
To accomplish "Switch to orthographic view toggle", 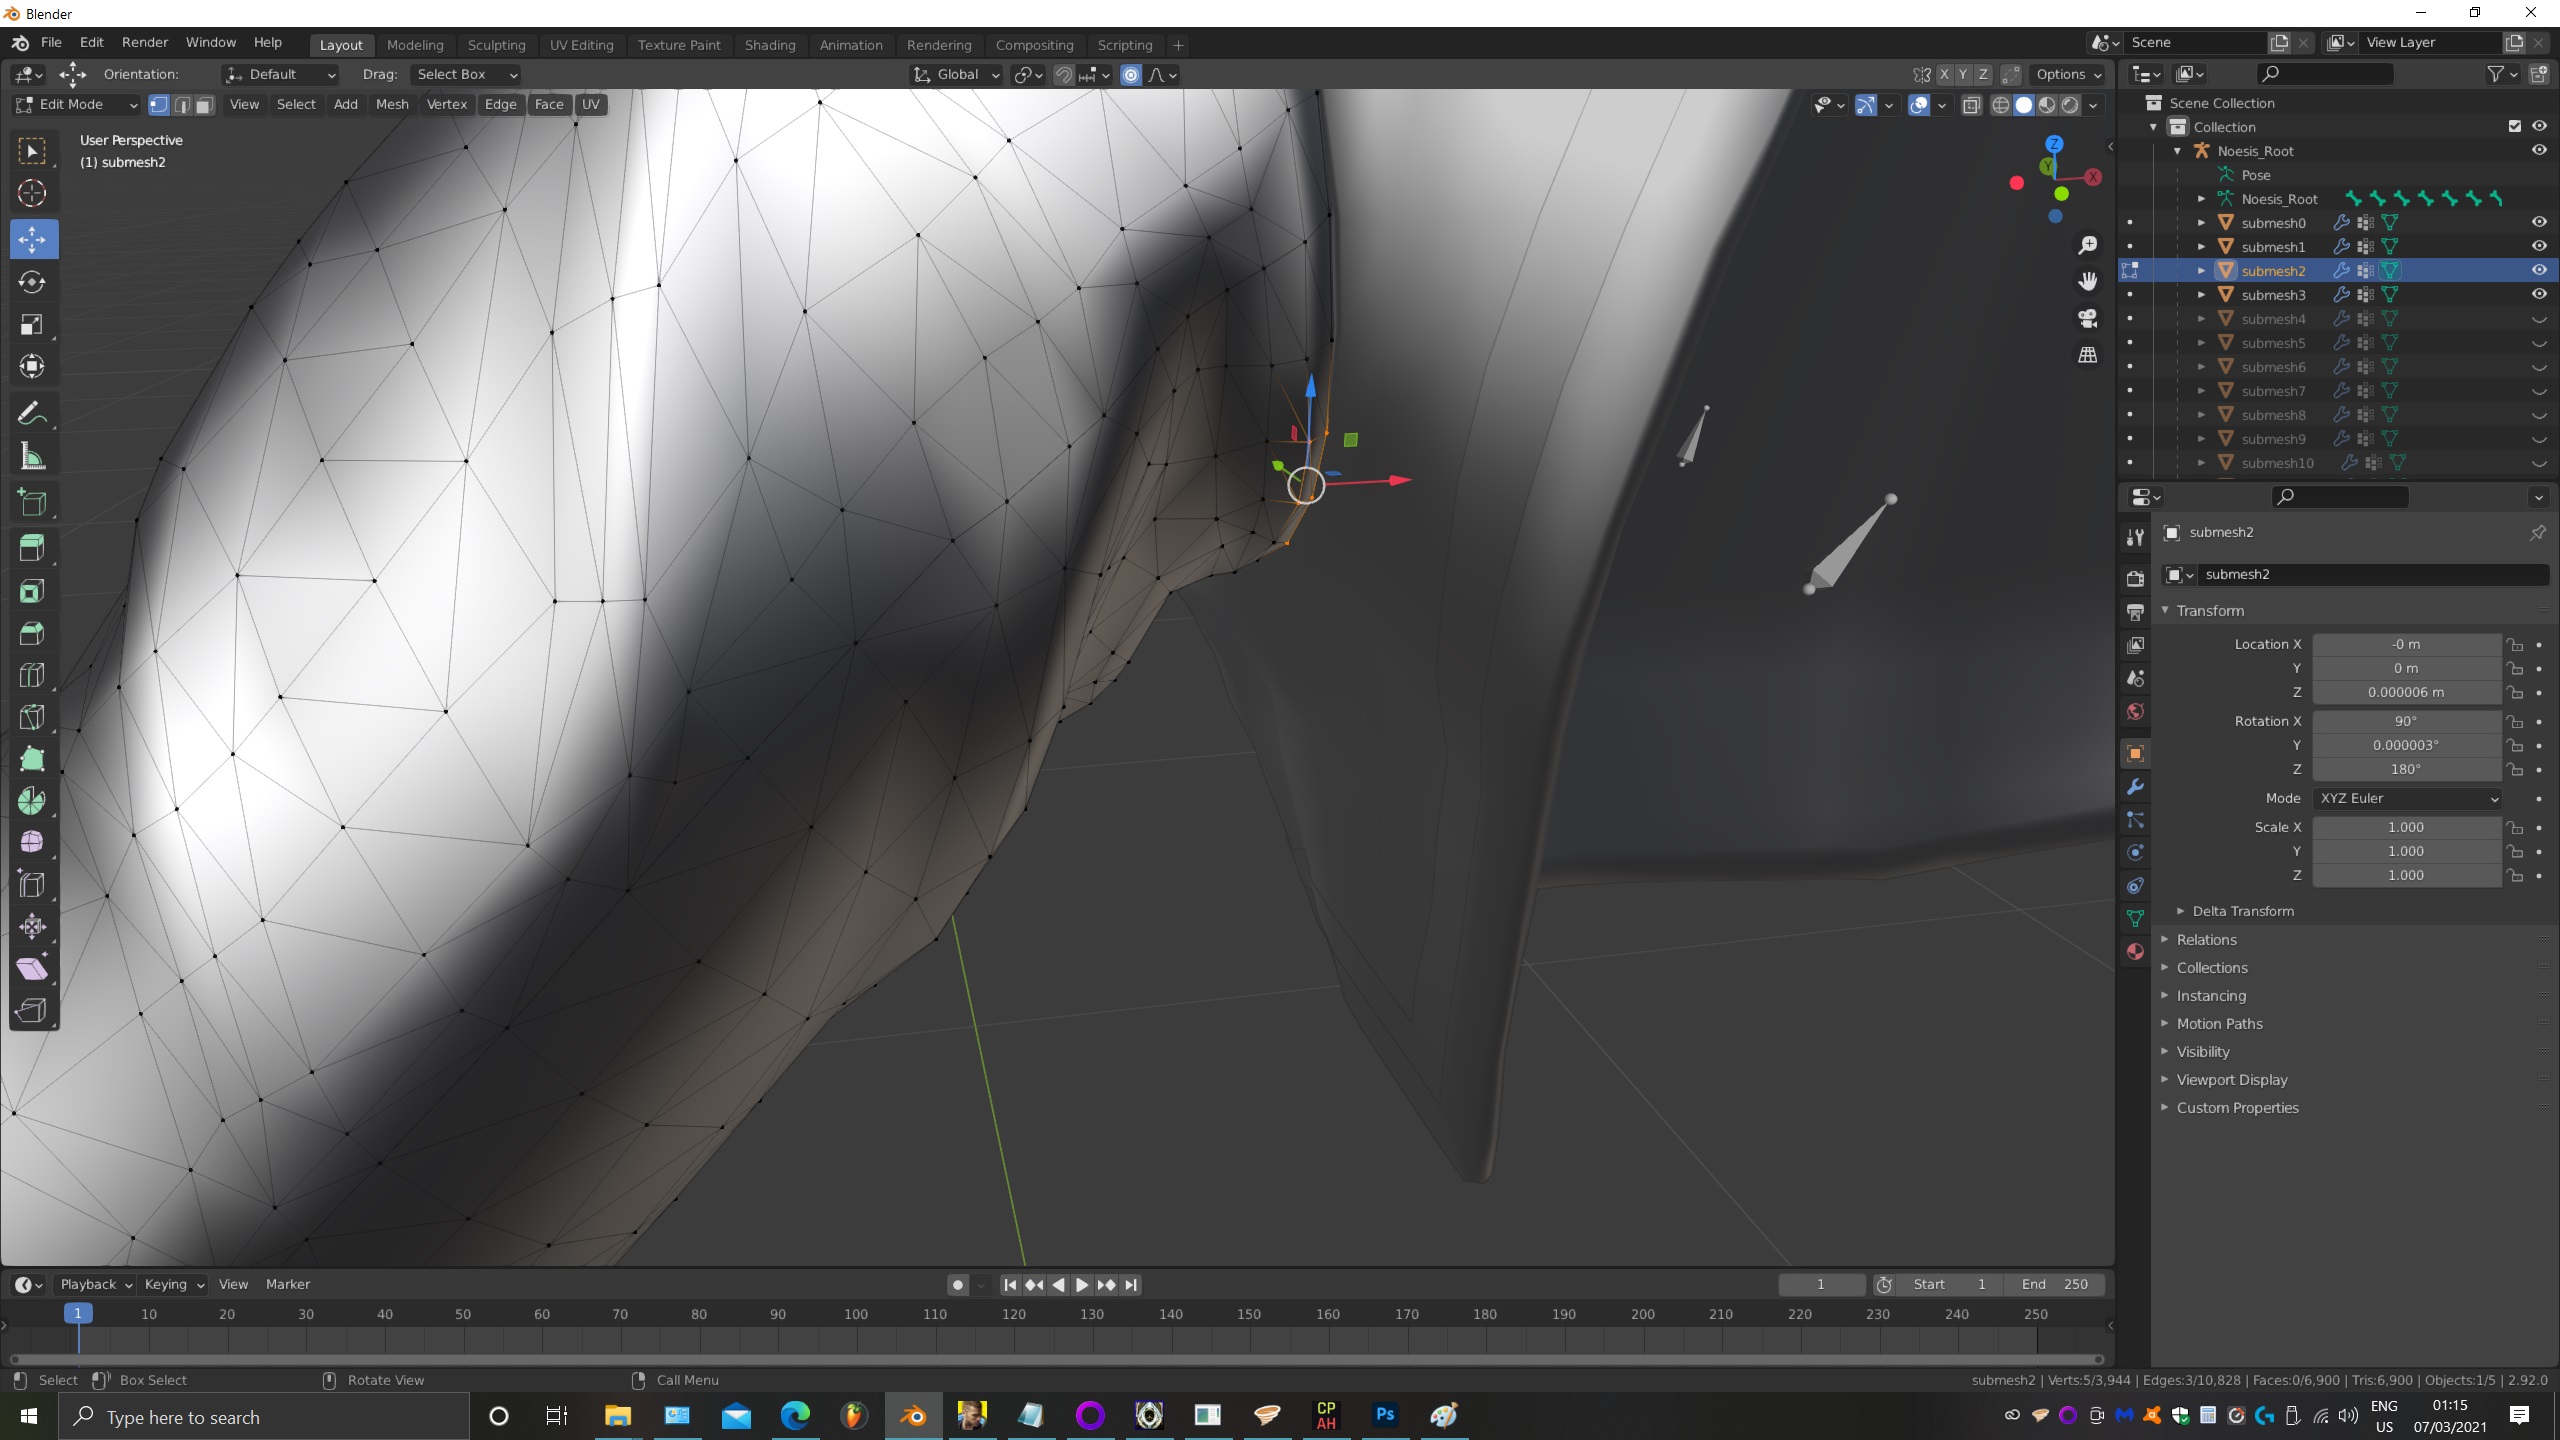I will tap(2088, 355).
